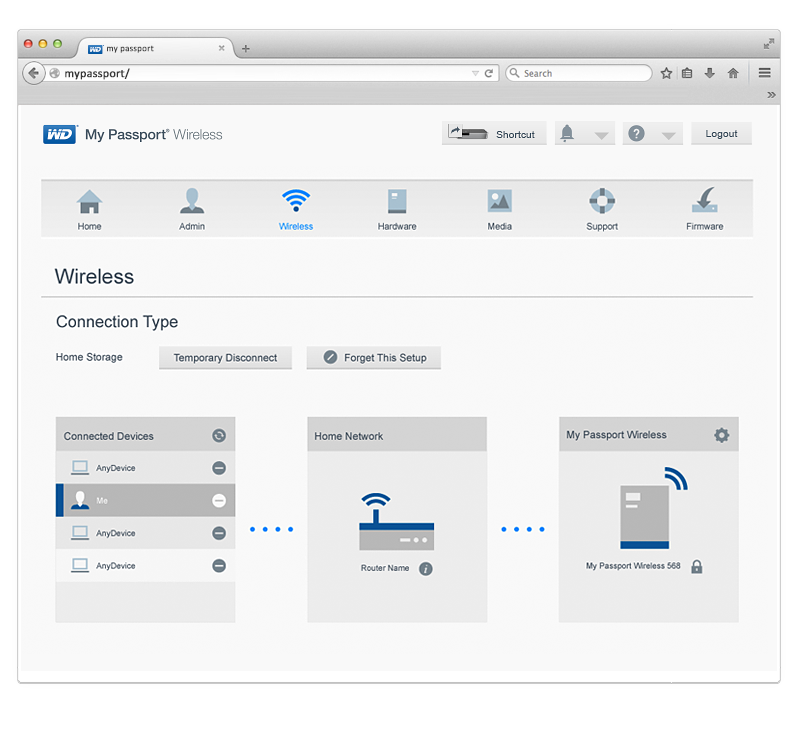800x750 pixels.
Task: Select the Wireless Wi-Fi icon
Action: tap(296, 201)
